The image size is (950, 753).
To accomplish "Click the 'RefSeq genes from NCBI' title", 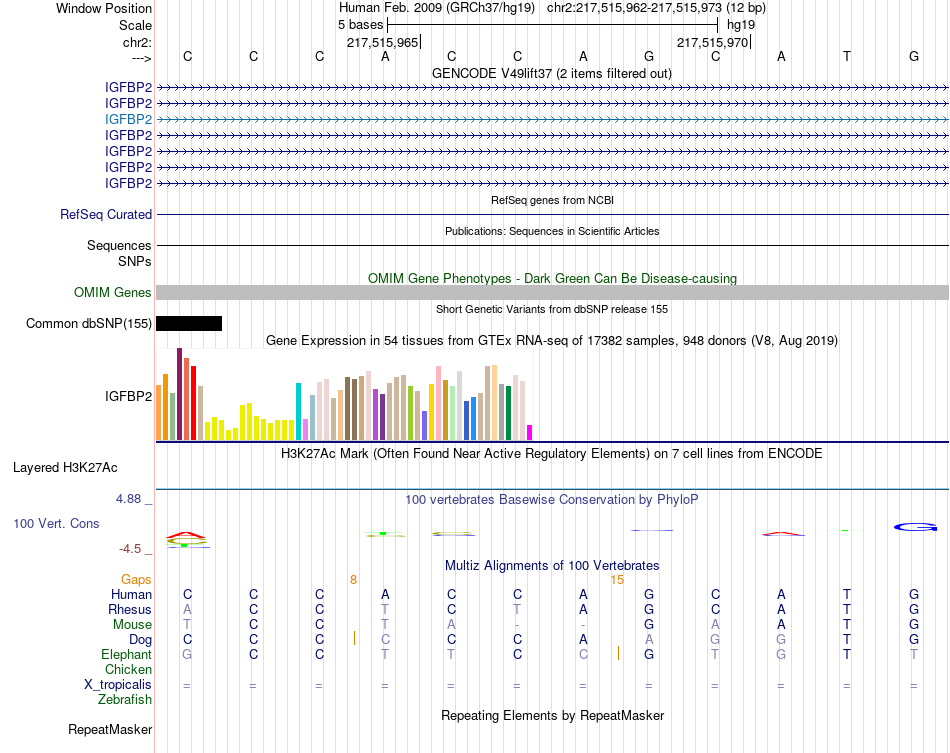I will click(x=552, y=201).
